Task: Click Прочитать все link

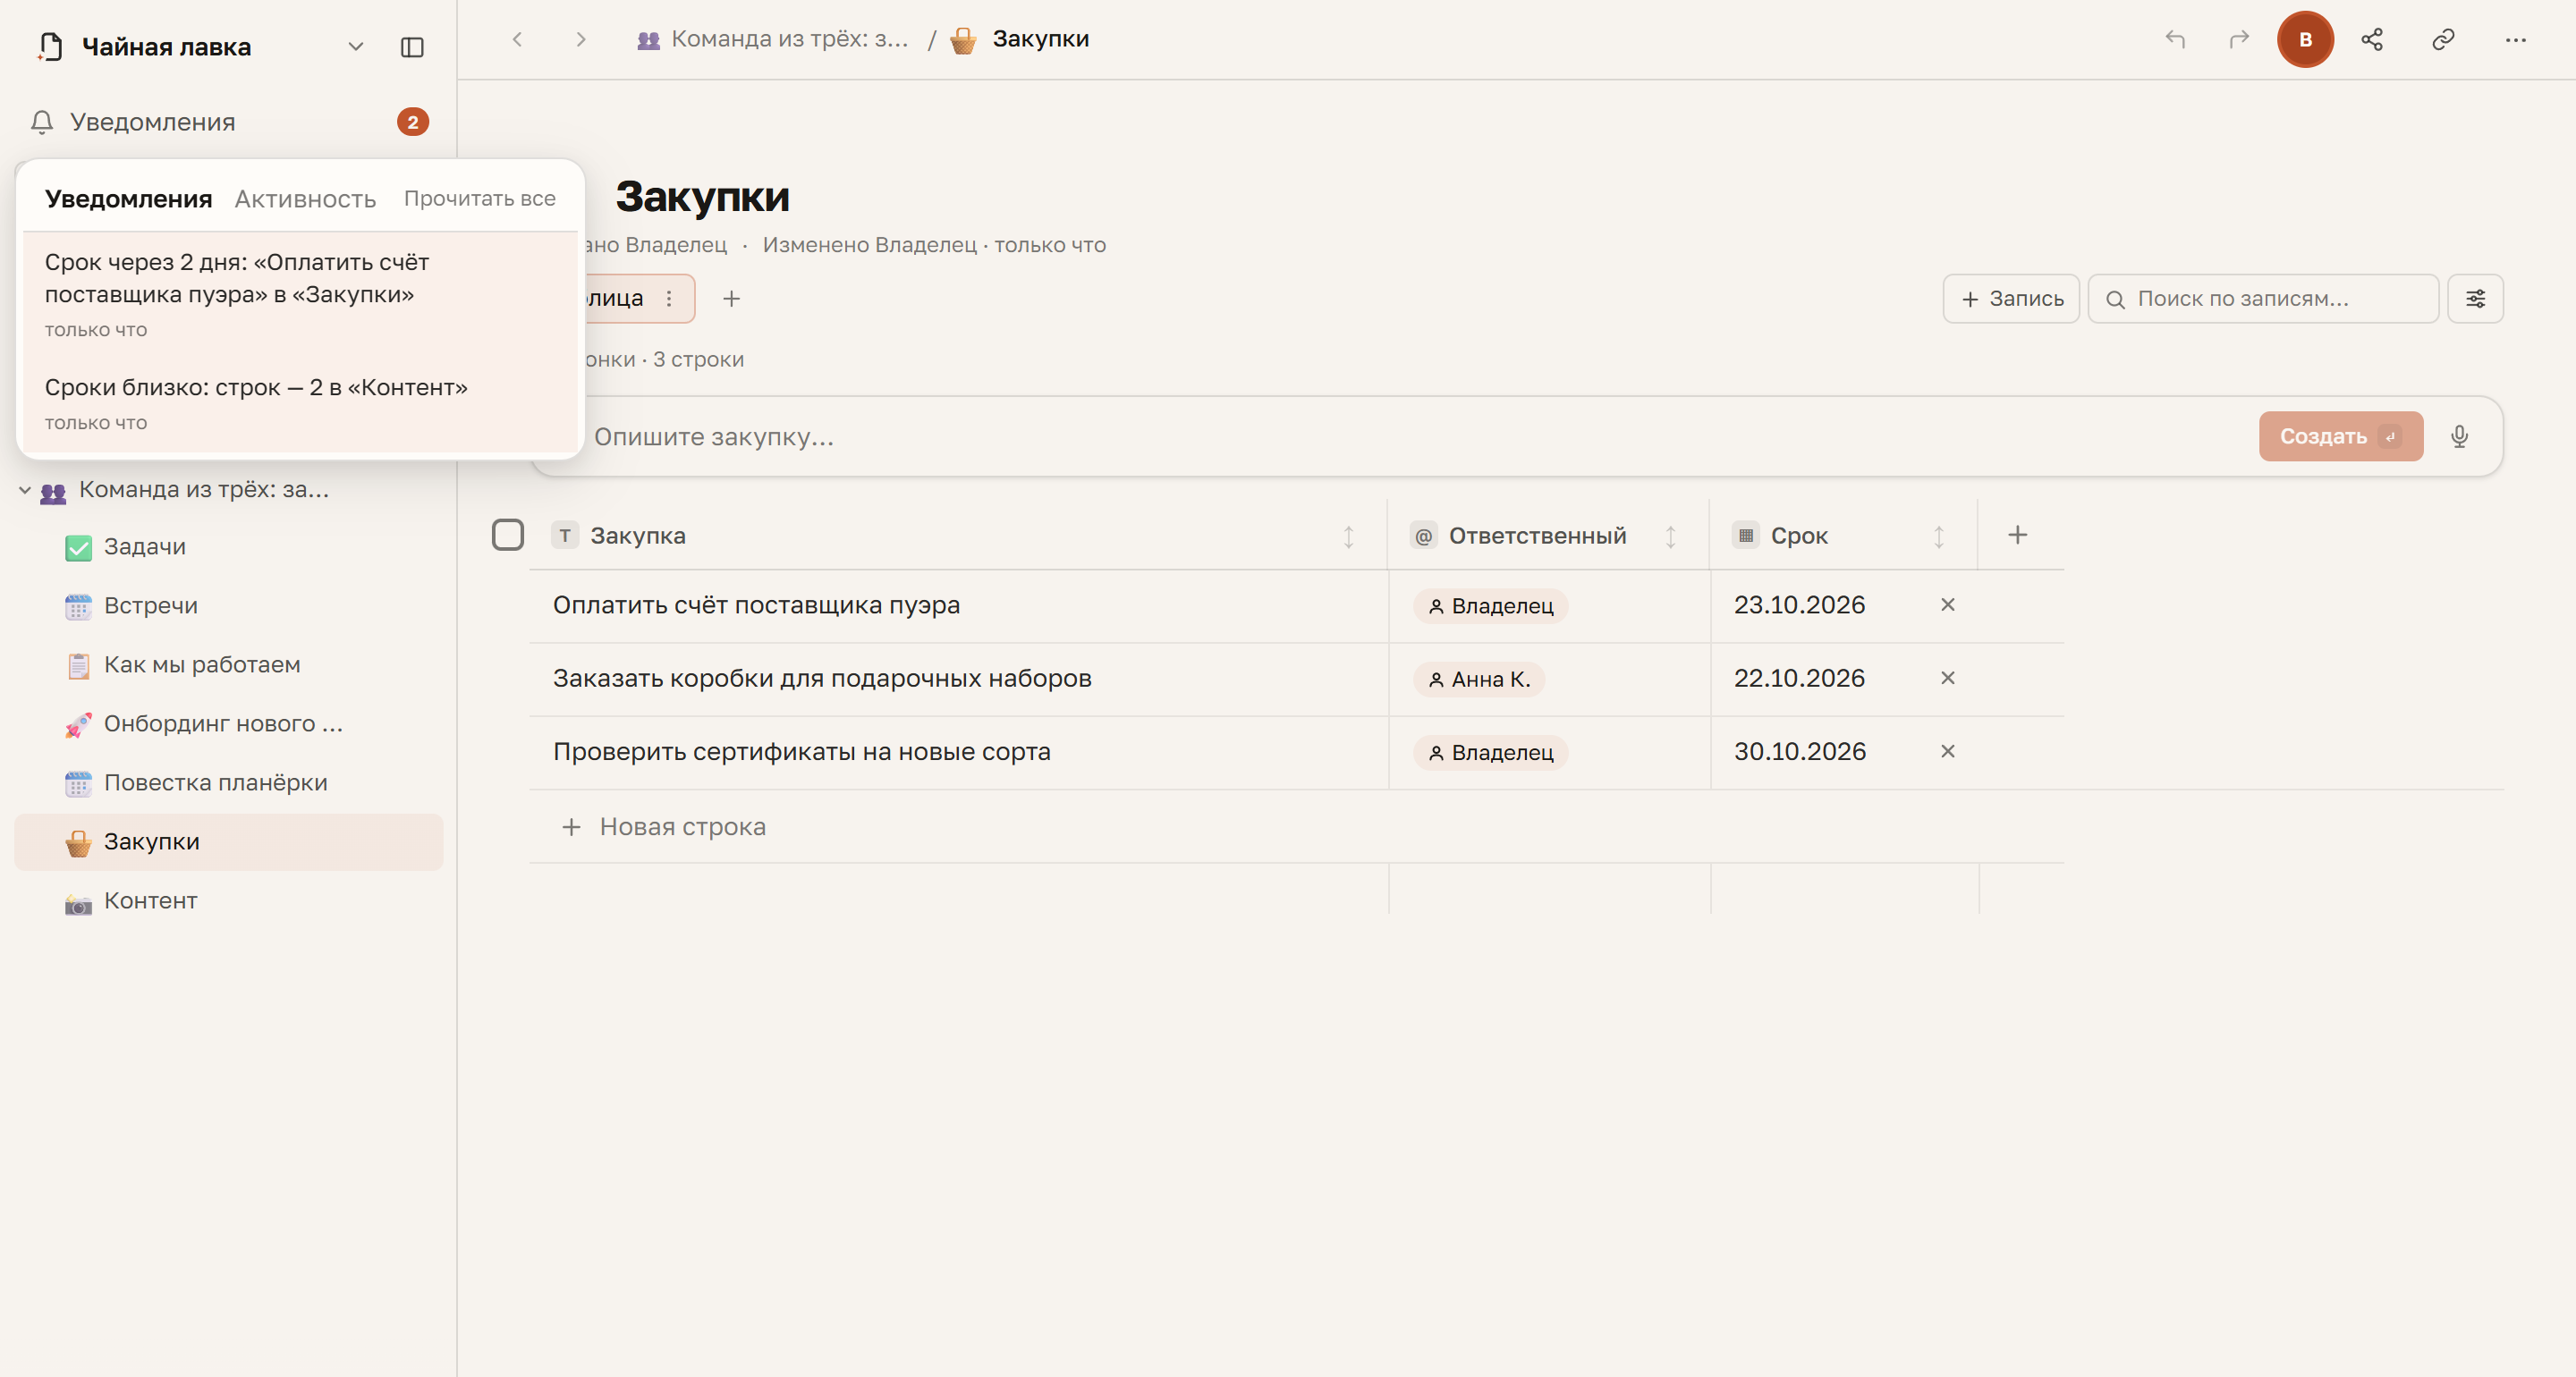Action: (x=479, y=198)
